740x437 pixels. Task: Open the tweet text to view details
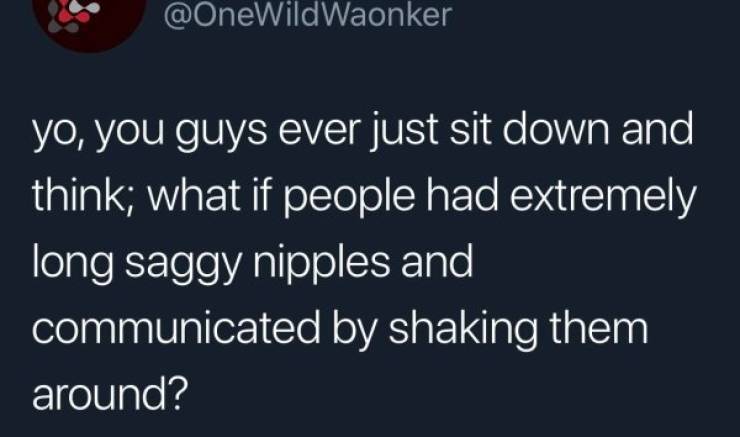pyautogui.click(x=363, y=262)
